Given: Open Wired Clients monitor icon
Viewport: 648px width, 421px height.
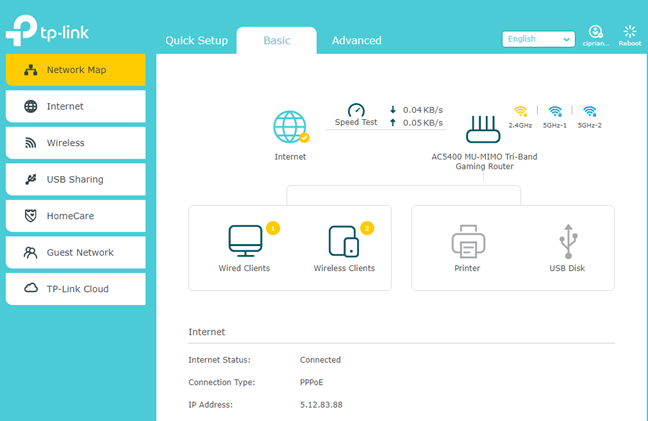Looking at the screenshot, I should 245,241.
